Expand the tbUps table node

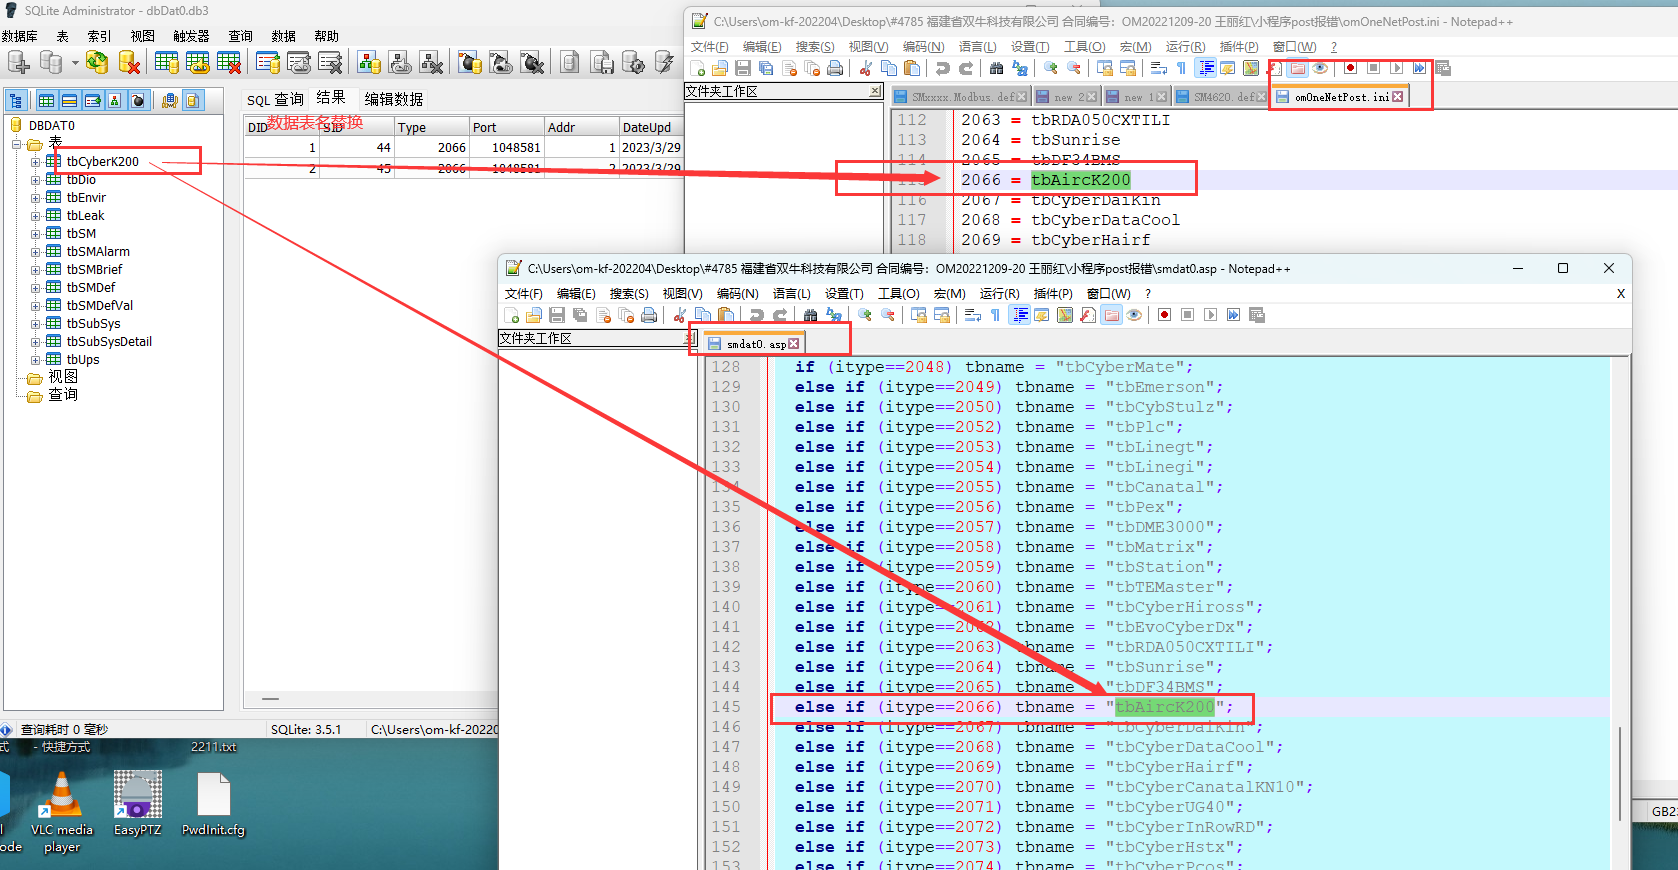[36, 360]
